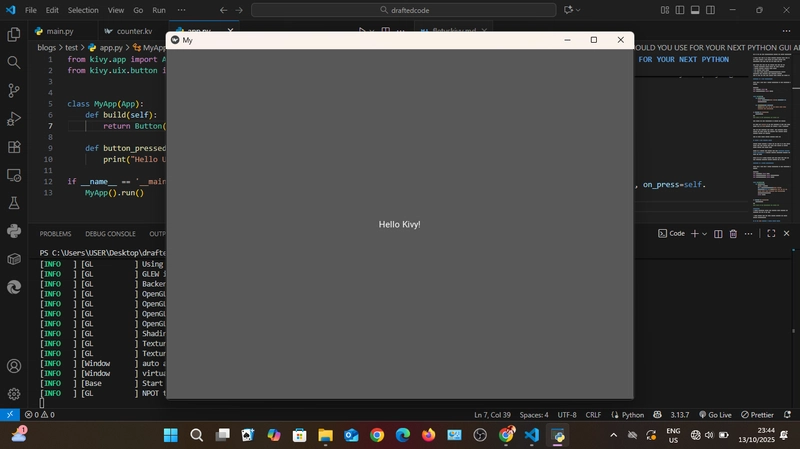Image resolution: width=800 pixels, height=449 pixels.
Task: Click the Hello Kivy! button
Action: [x=399, y=224]
